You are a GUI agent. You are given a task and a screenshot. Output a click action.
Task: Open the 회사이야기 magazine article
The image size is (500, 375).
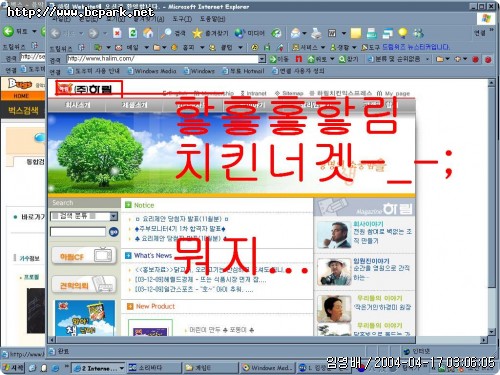tap(368, 224)
